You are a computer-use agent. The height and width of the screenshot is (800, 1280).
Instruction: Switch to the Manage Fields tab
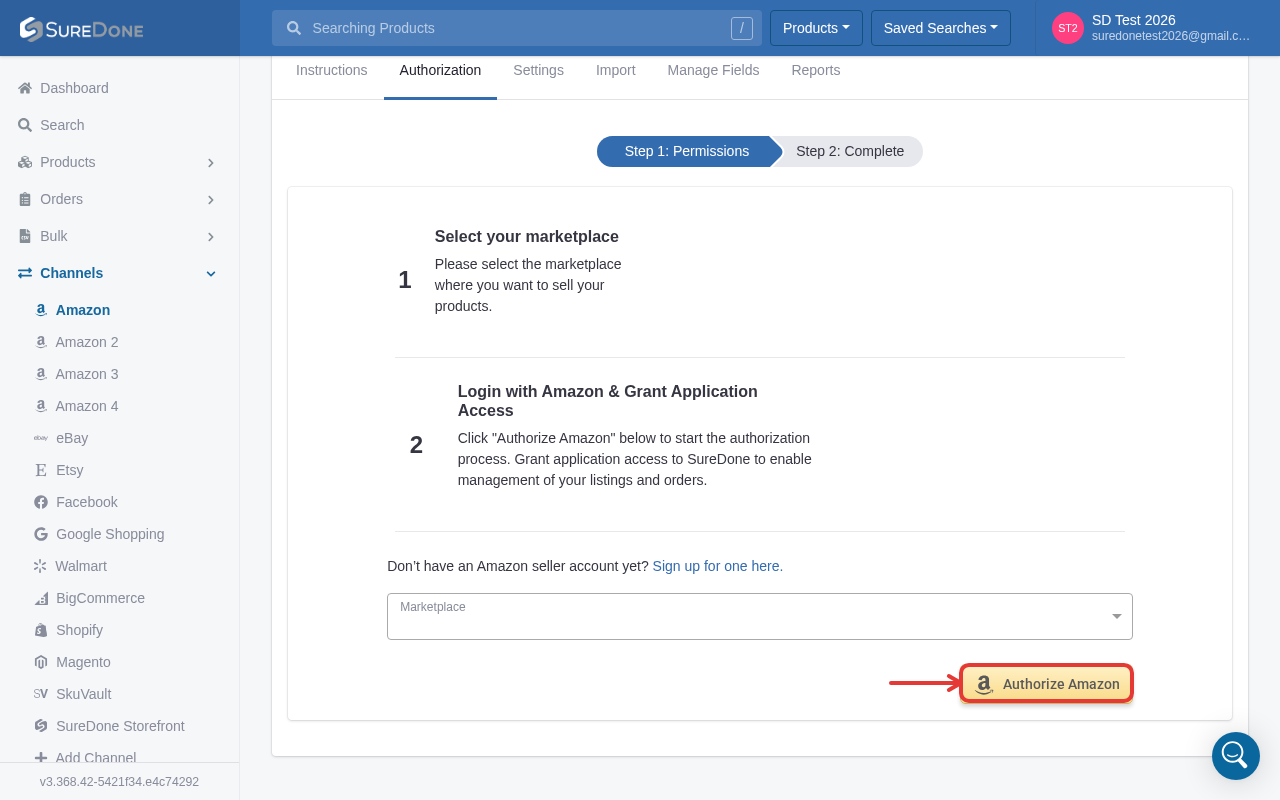(x=713, y=70)
